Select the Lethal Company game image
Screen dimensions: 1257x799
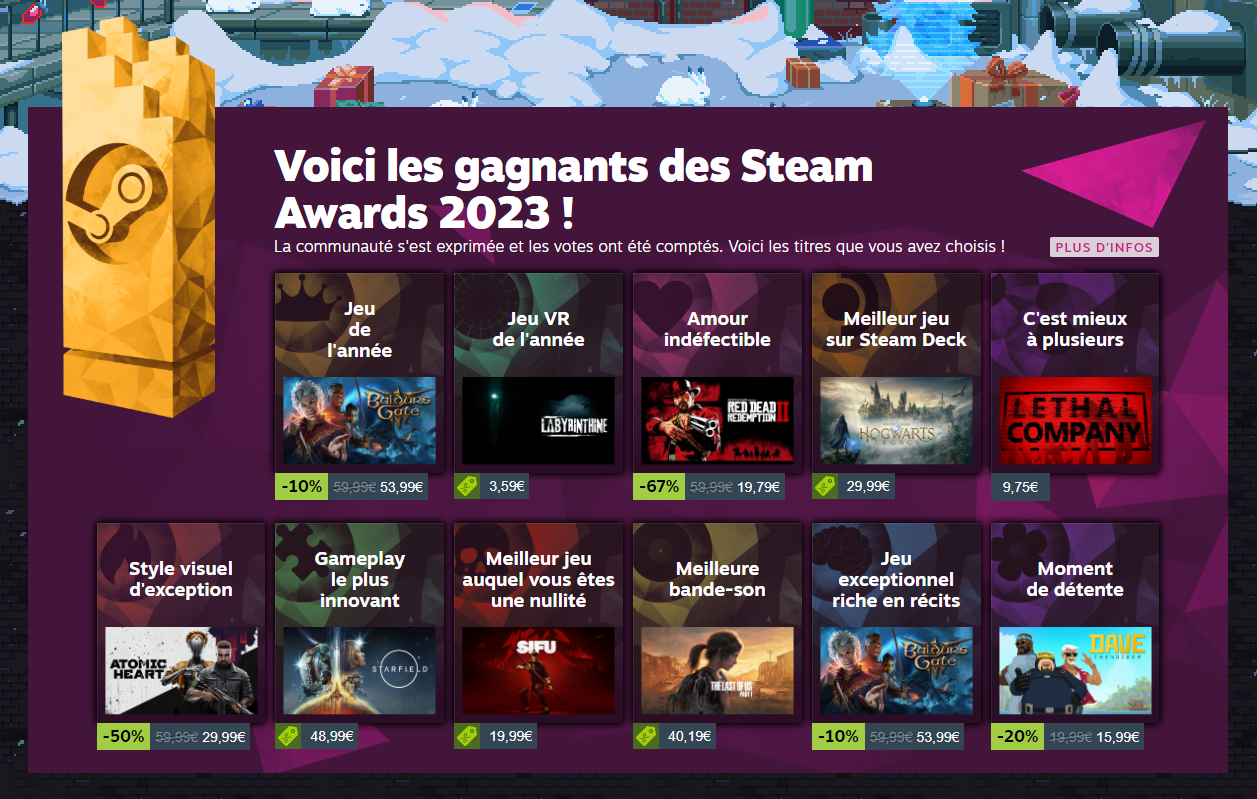point(1075,420)
